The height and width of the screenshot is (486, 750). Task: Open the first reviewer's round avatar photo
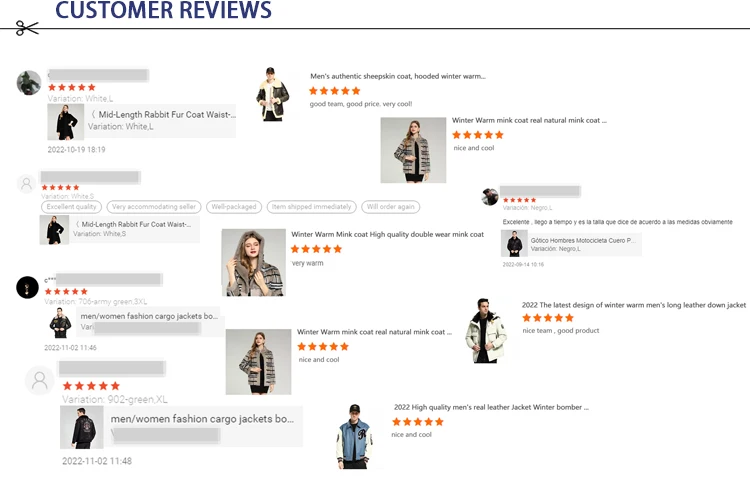(29, 83)
